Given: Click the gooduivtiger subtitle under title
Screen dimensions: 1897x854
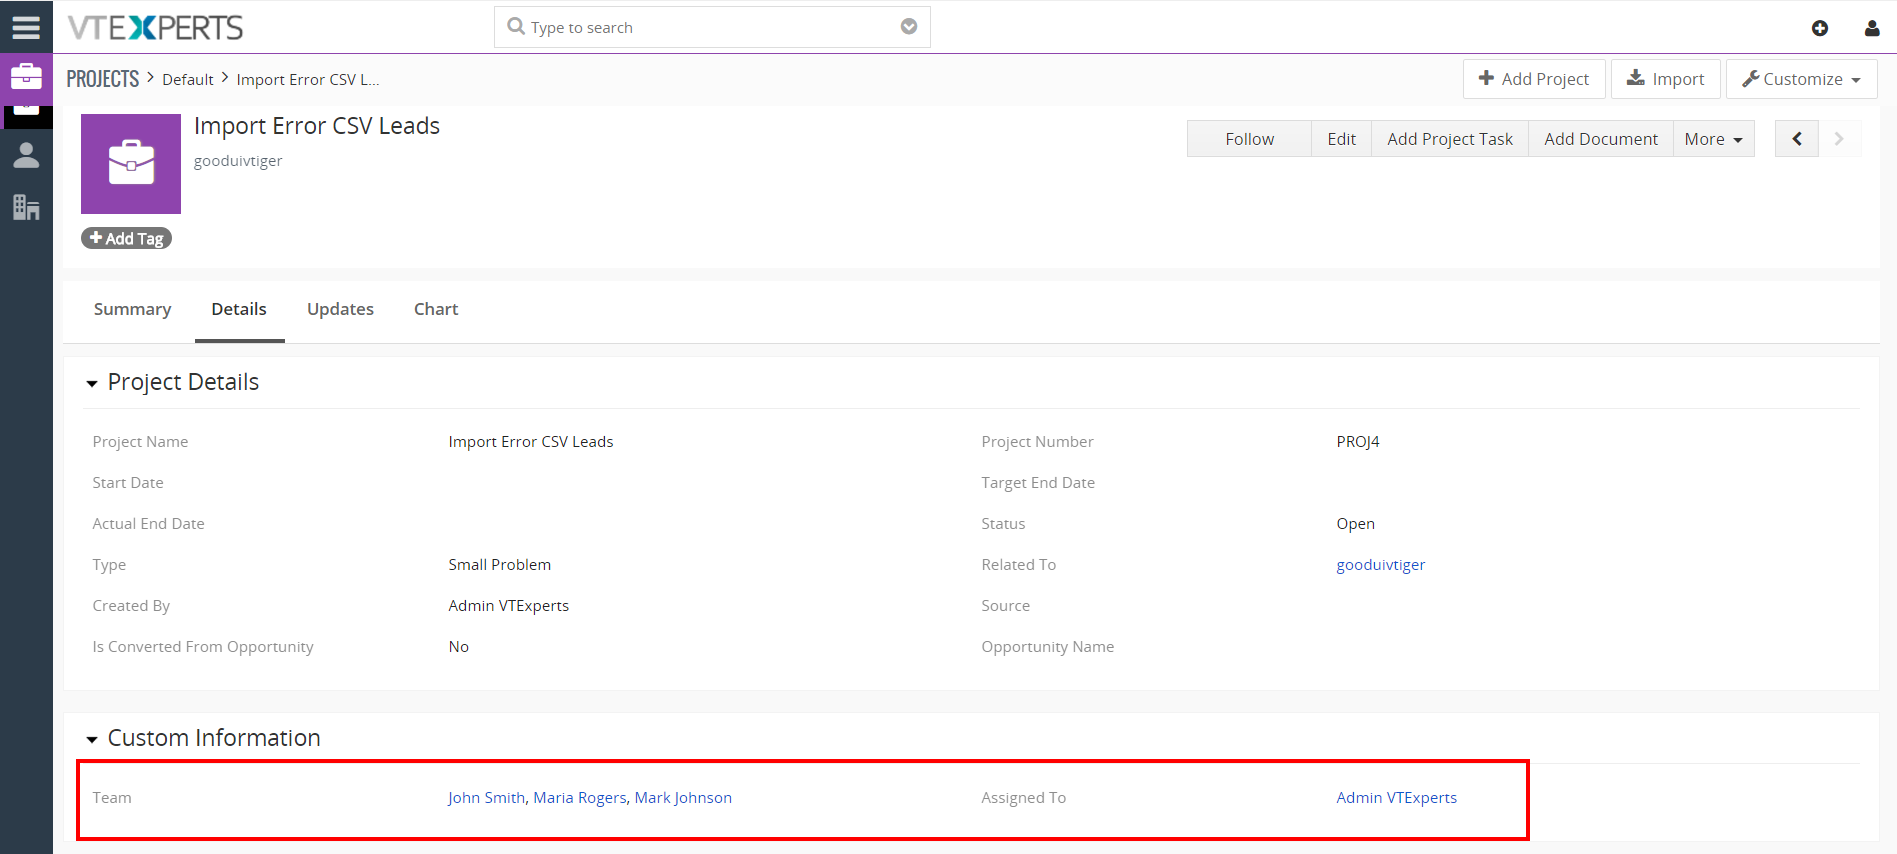Looking at the screenshot, I should [x=238, y=161].
